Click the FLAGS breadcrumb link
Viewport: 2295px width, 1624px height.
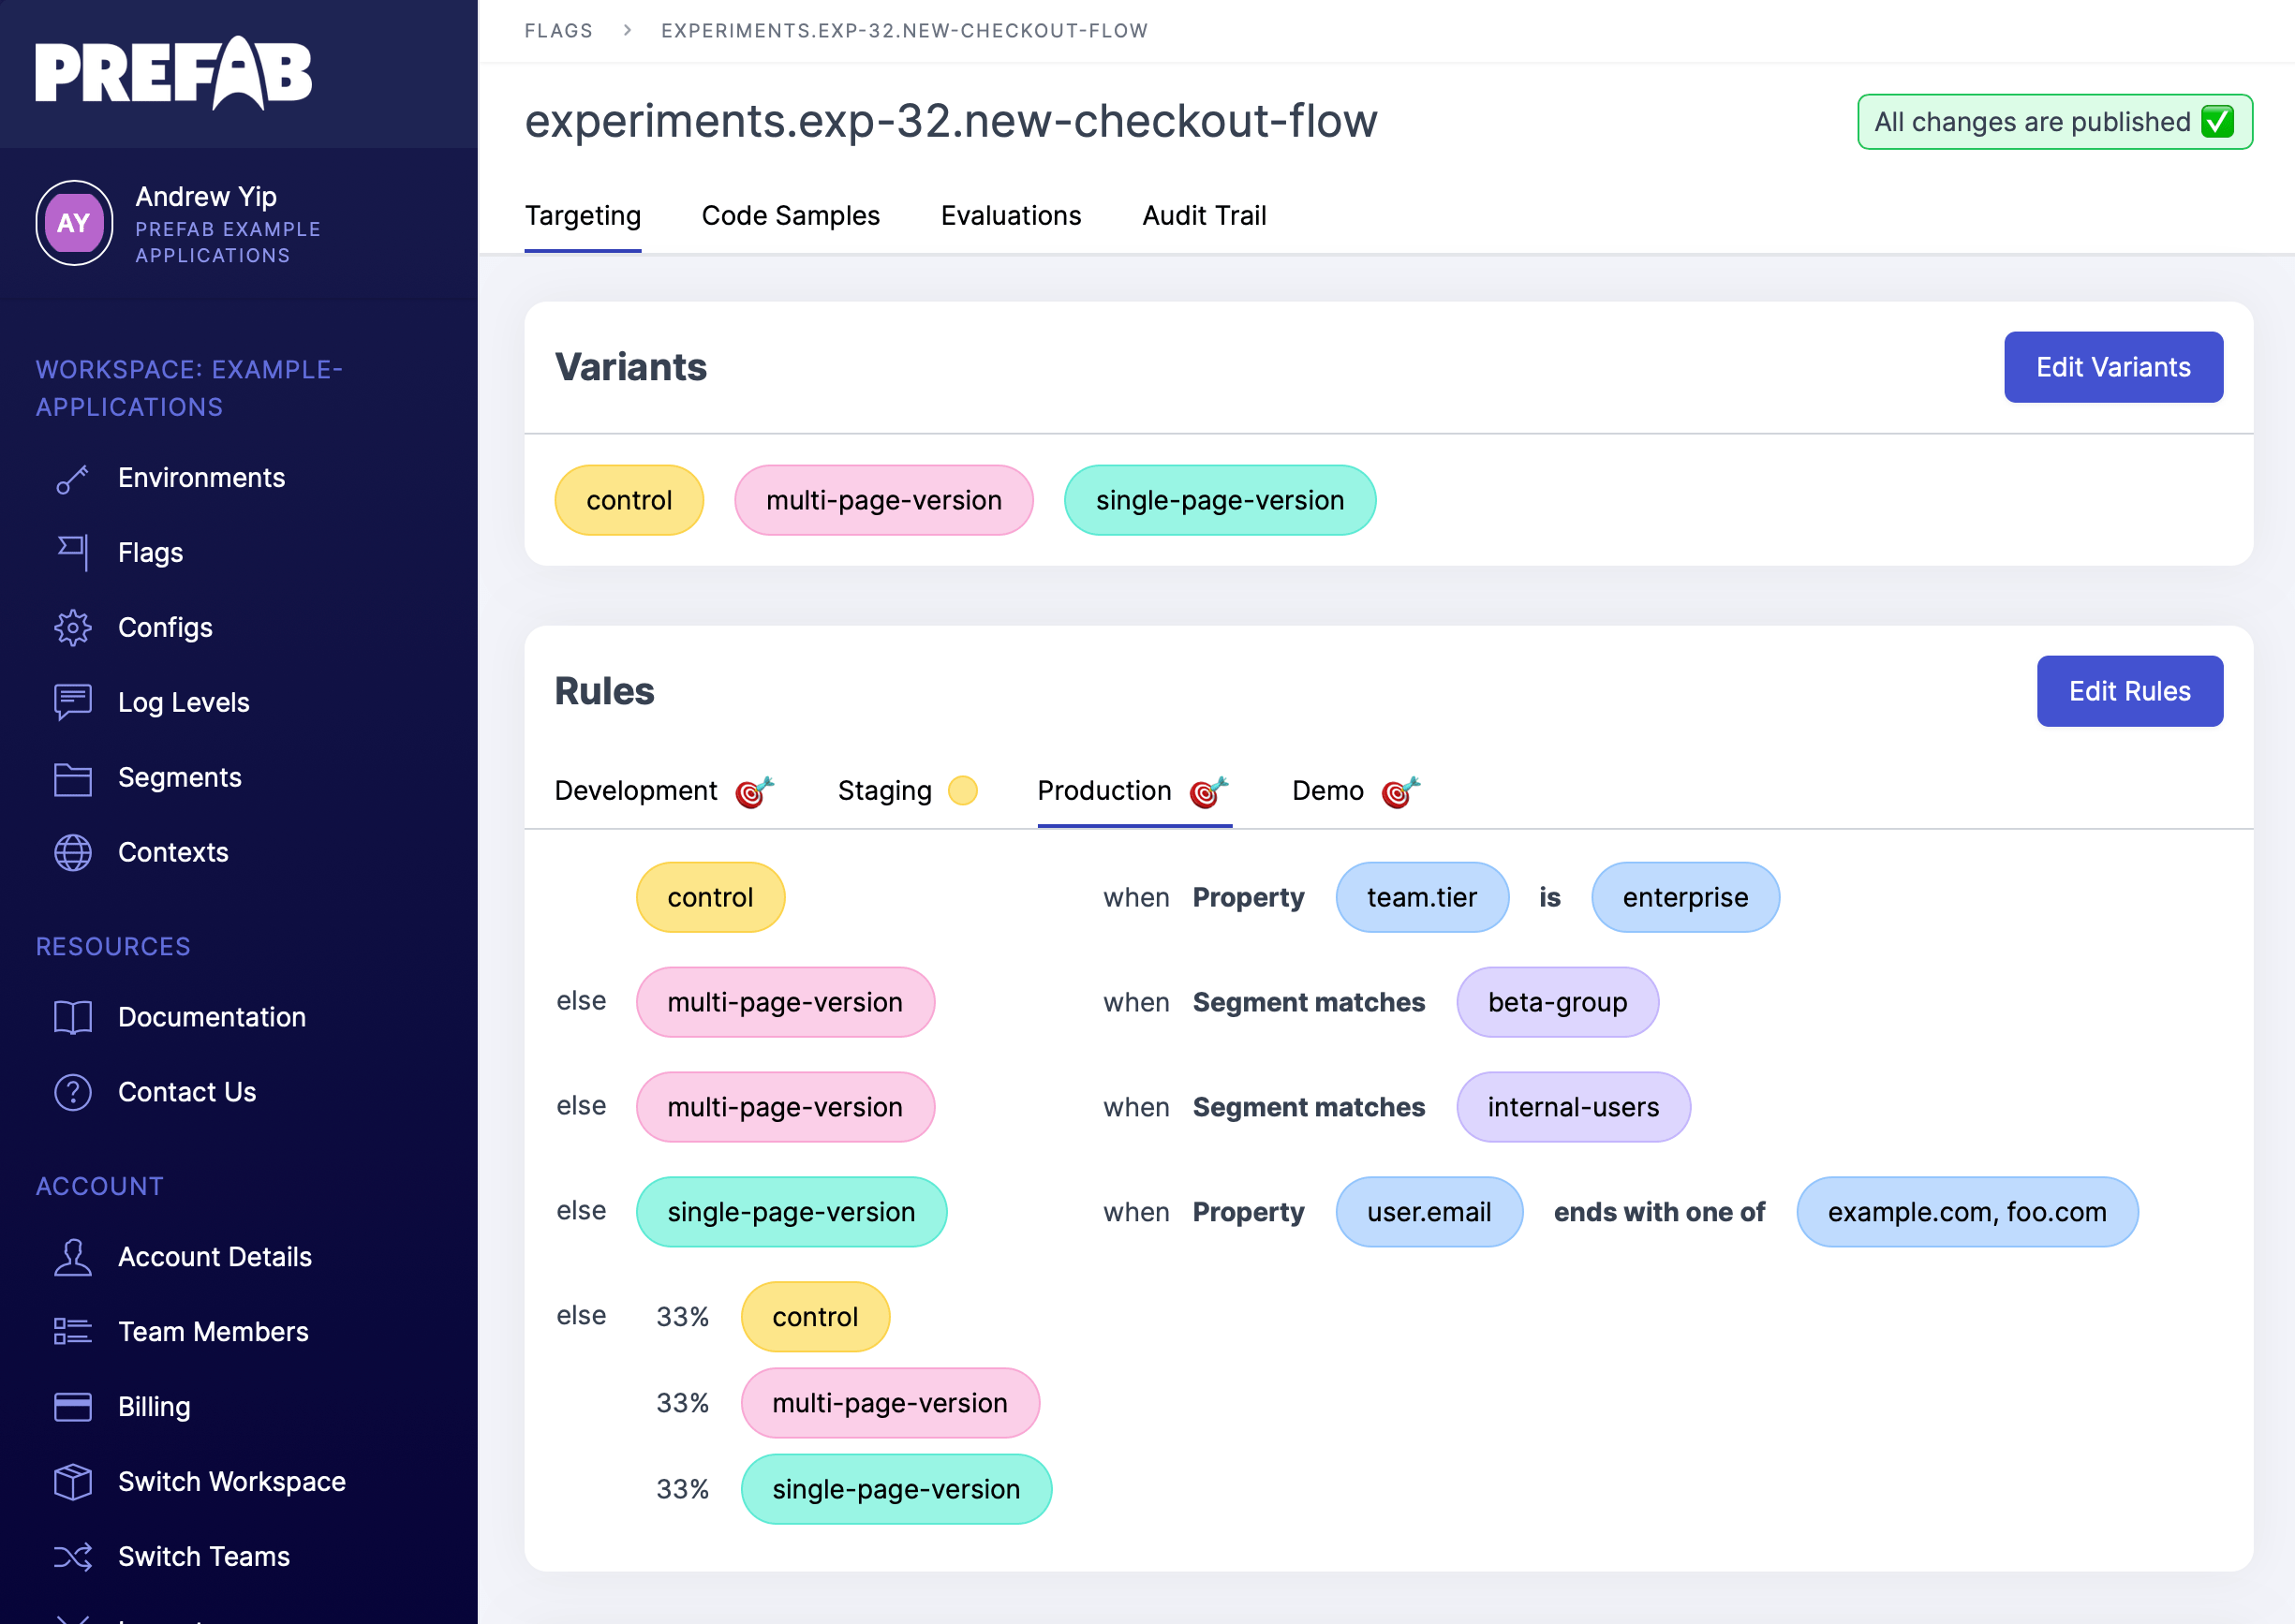558,31
